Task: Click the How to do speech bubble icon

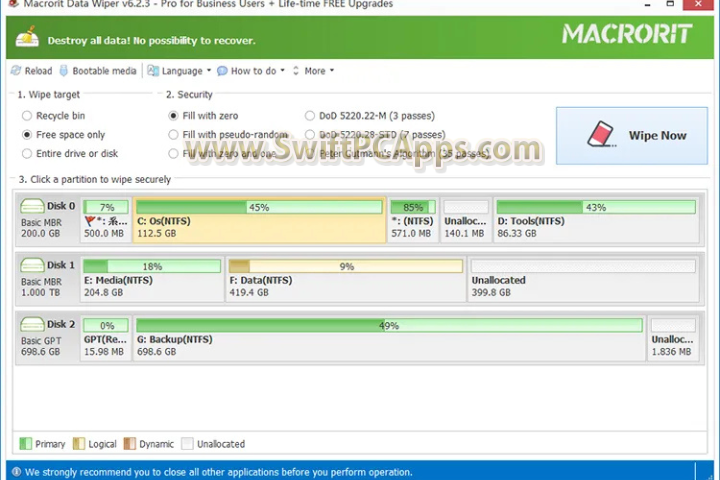Action: pos(222,71)
